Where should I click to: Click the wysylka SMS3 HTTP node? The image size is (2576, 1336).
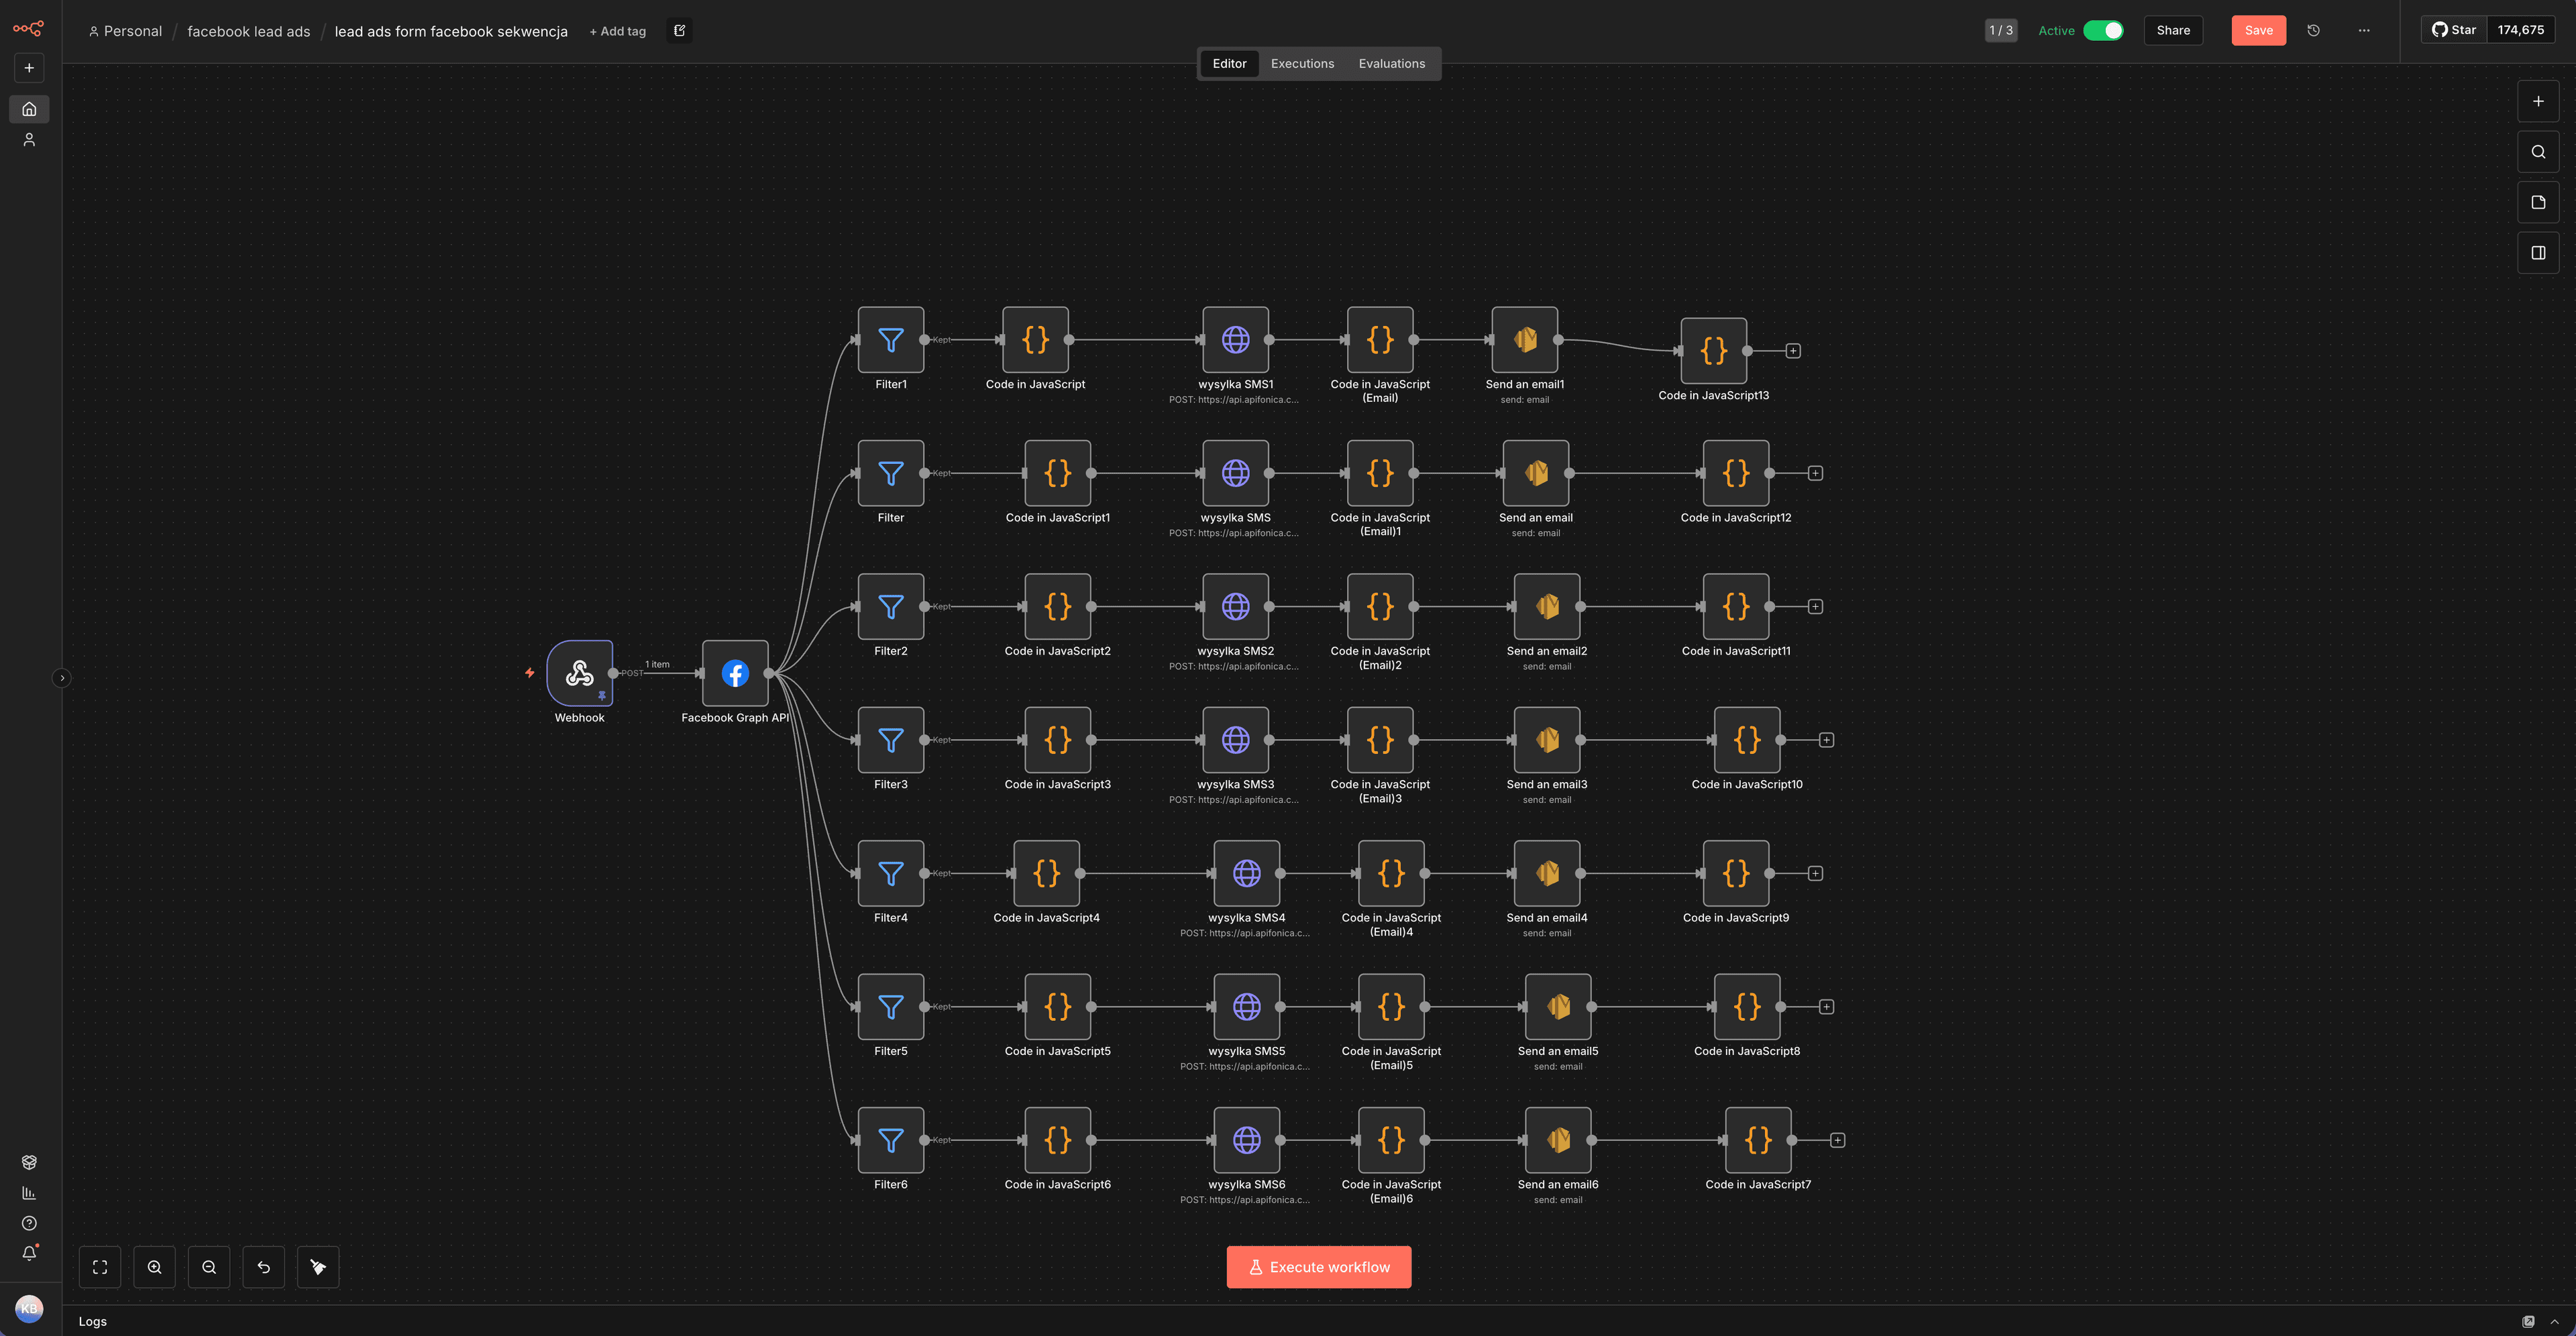[x=1235, y=740]
